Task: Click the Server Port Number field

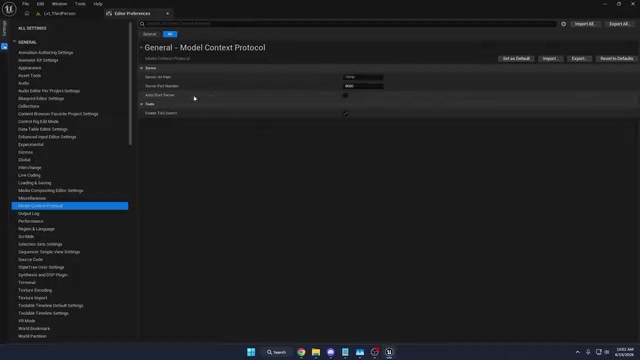Action: point(363,86)
